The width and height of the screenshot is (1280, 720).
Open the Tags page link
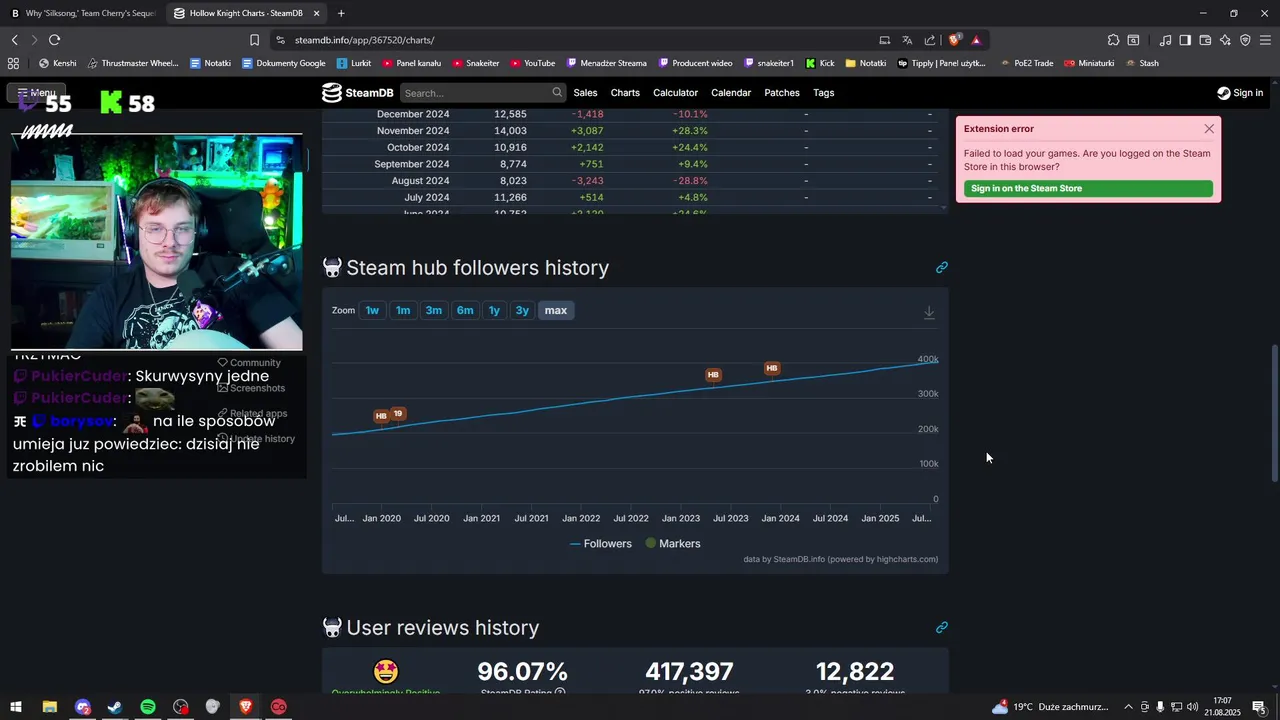click(824, 93)
